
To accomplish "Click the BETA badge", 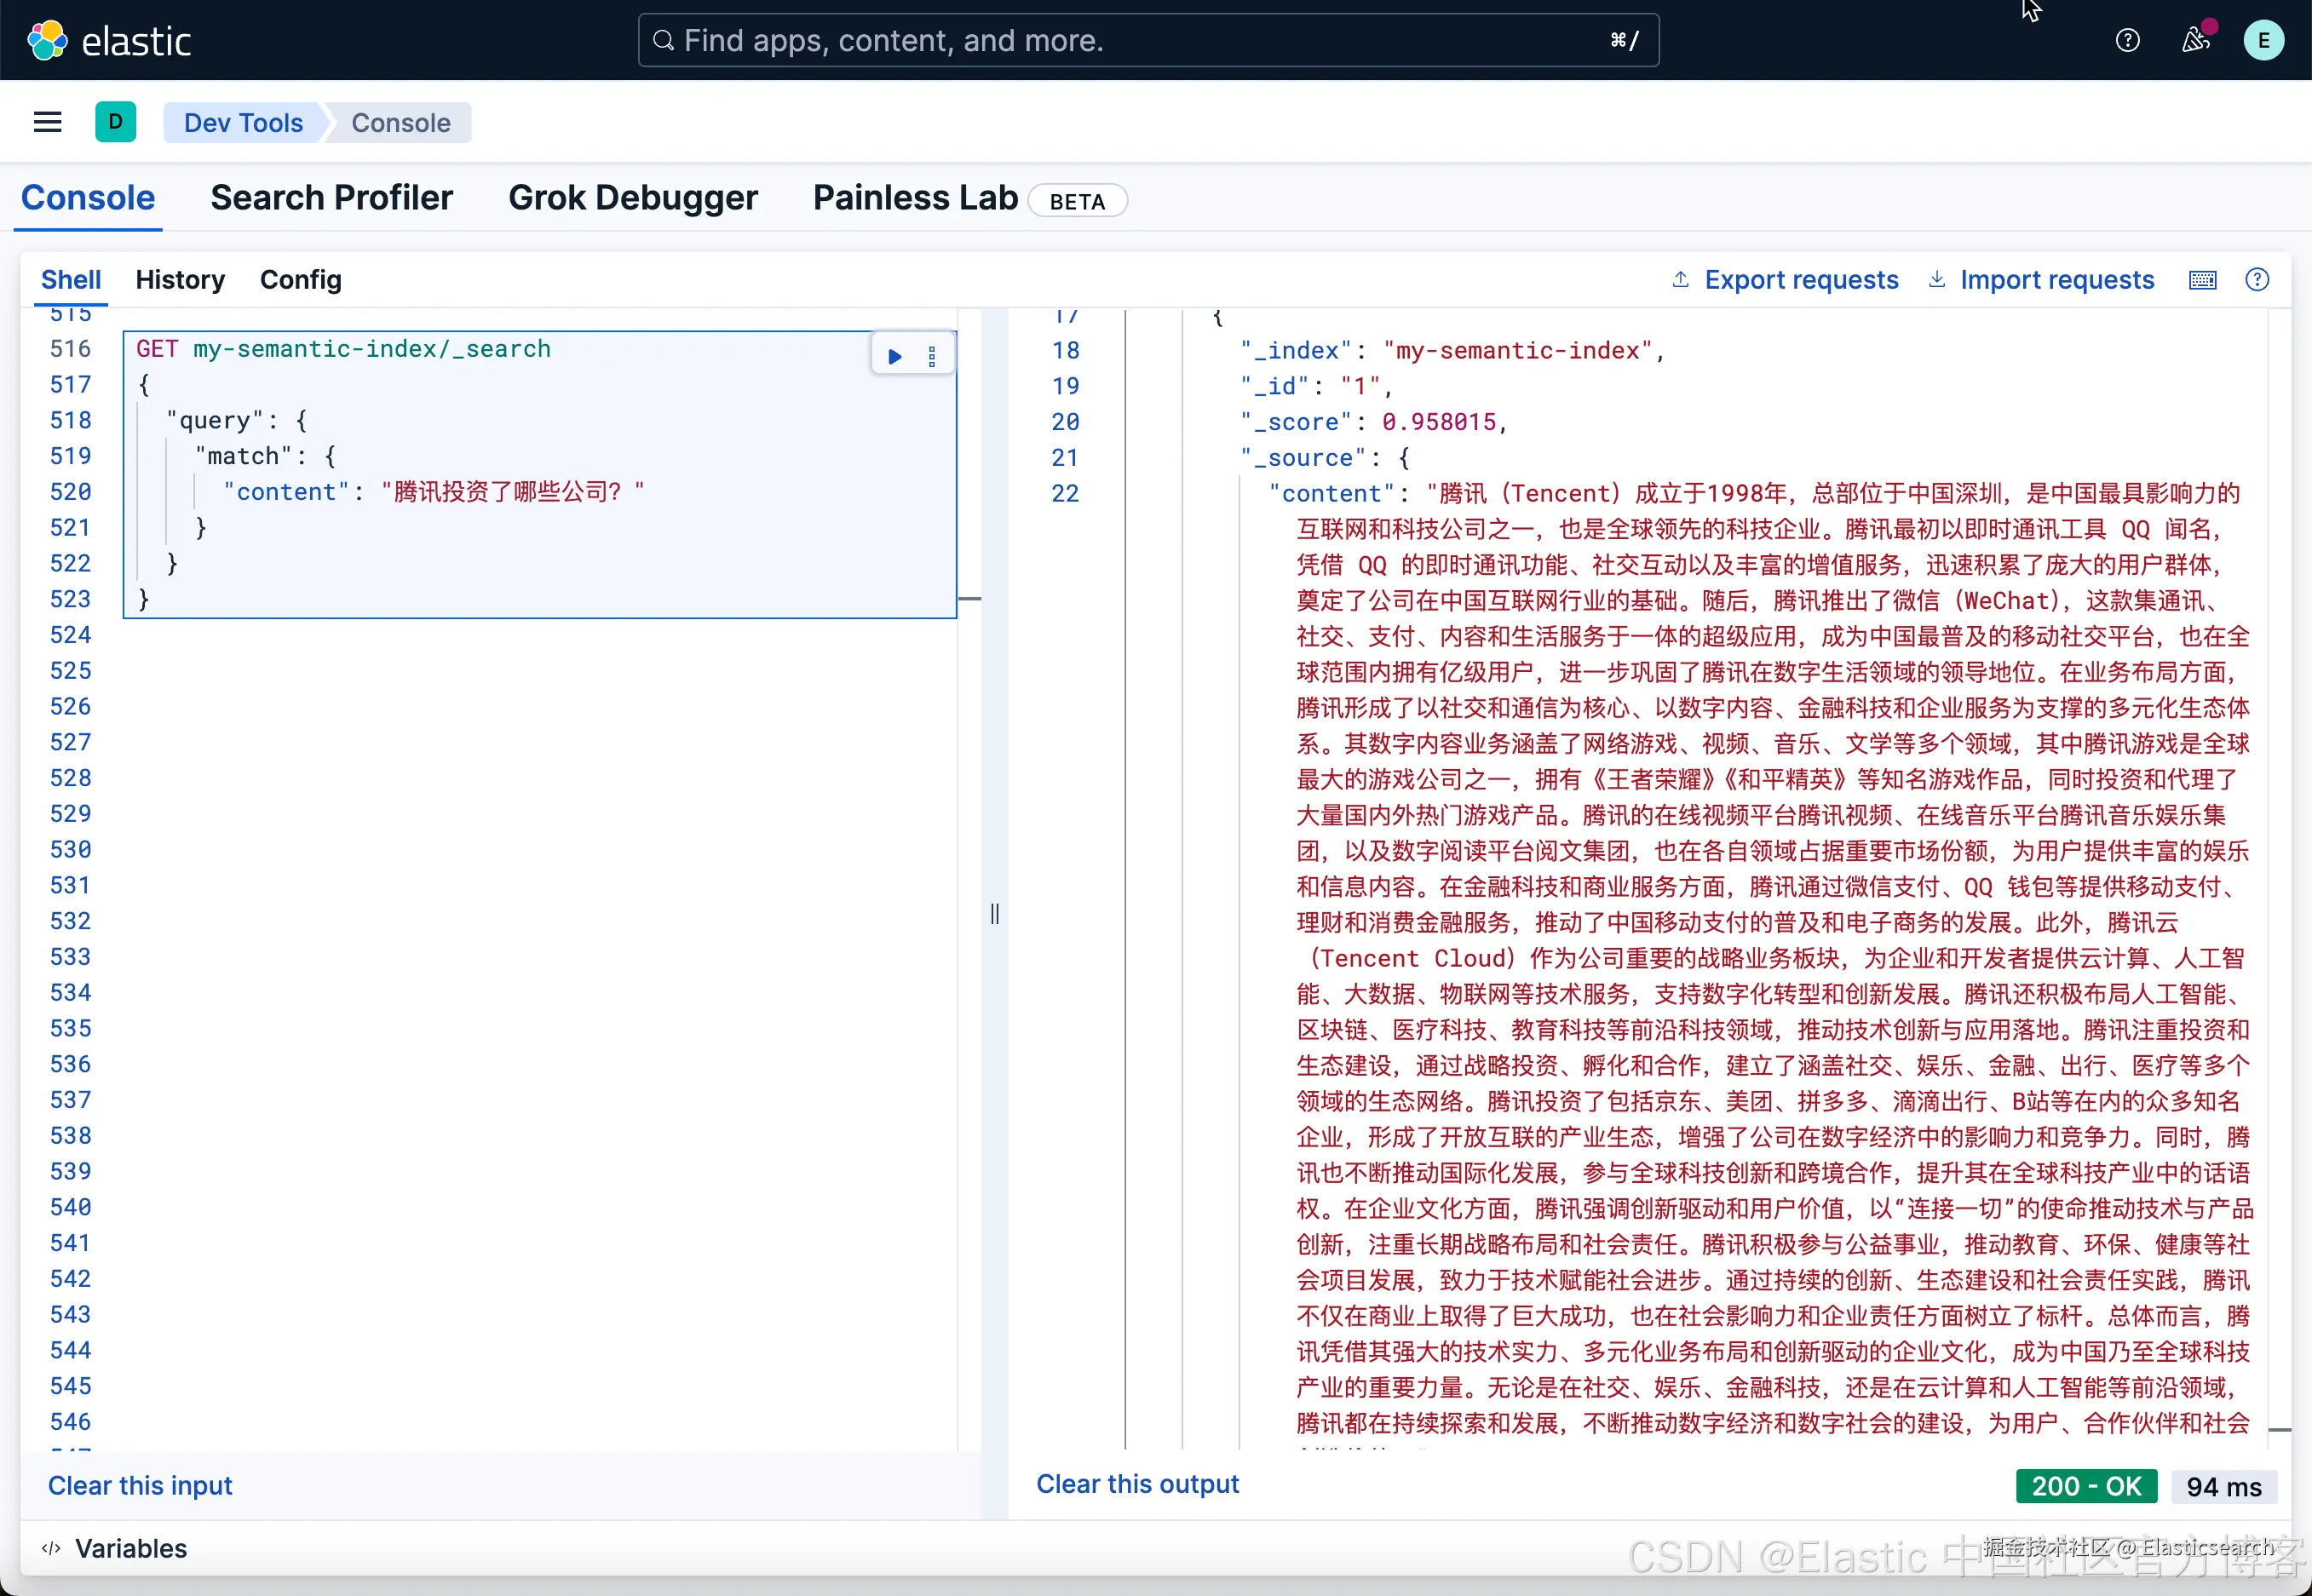I will [x=1077, y=201].
